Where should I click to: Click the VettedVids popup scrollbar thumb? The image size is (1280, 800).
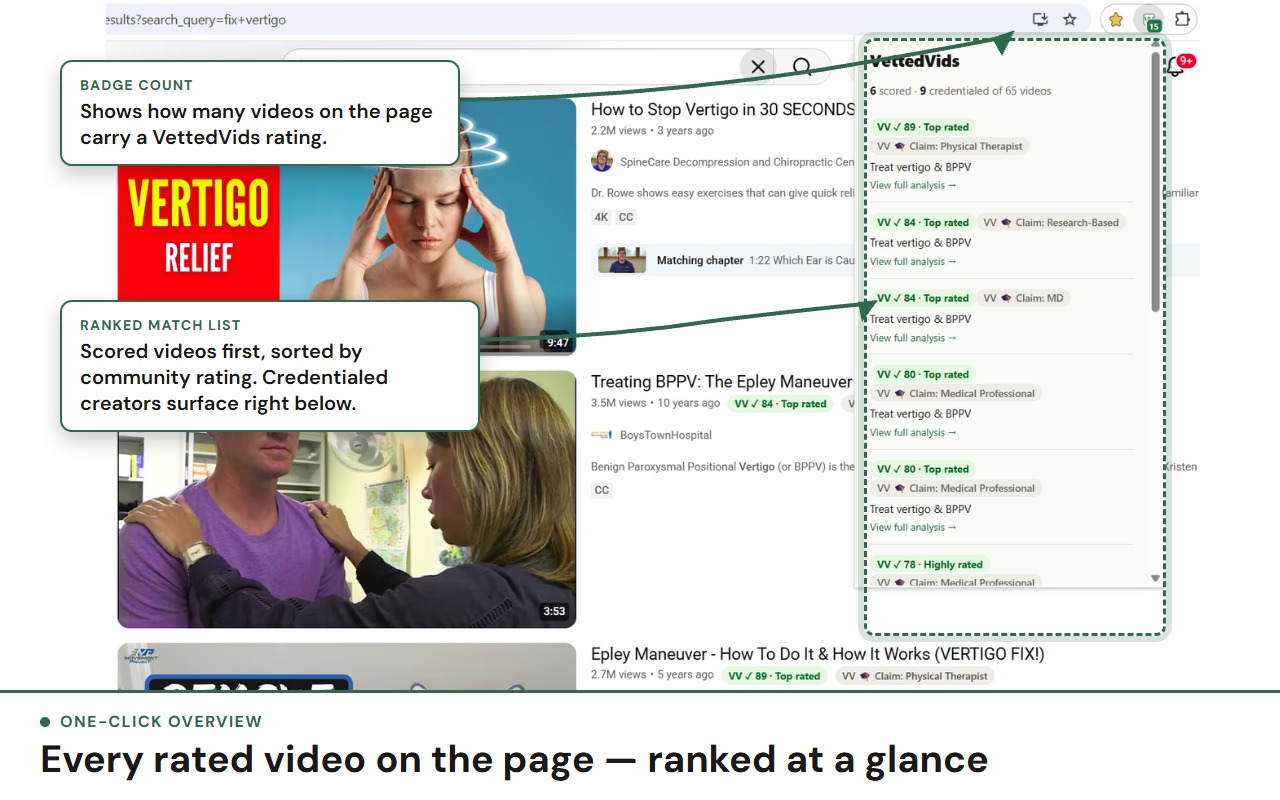click(x=1156, y=180)
